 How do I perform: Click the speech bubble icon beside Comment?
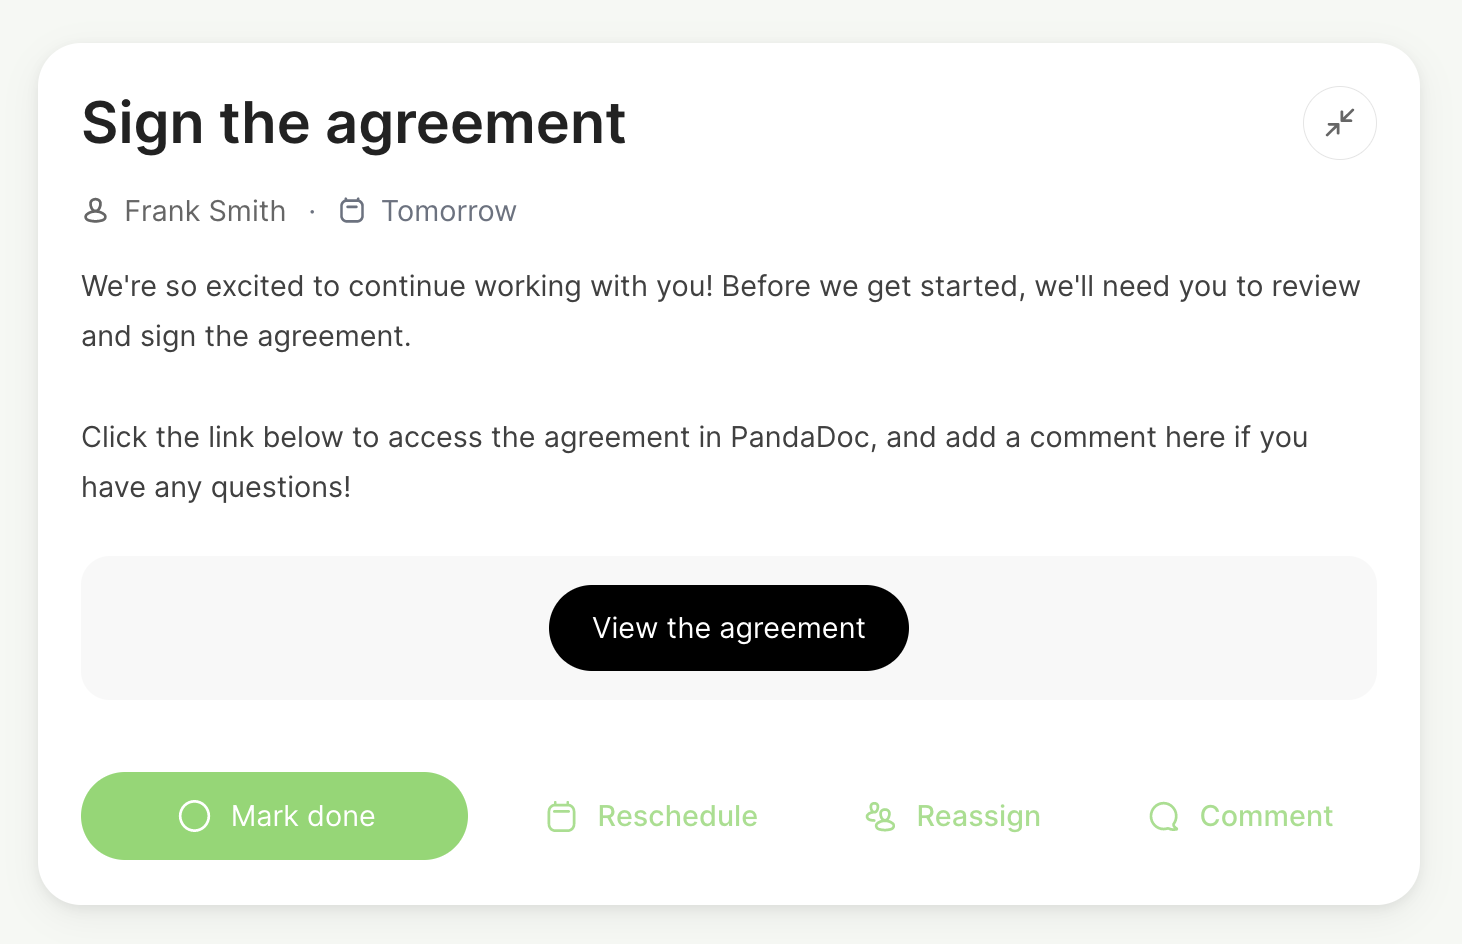pyautogui.click(x=1163, y=816)
